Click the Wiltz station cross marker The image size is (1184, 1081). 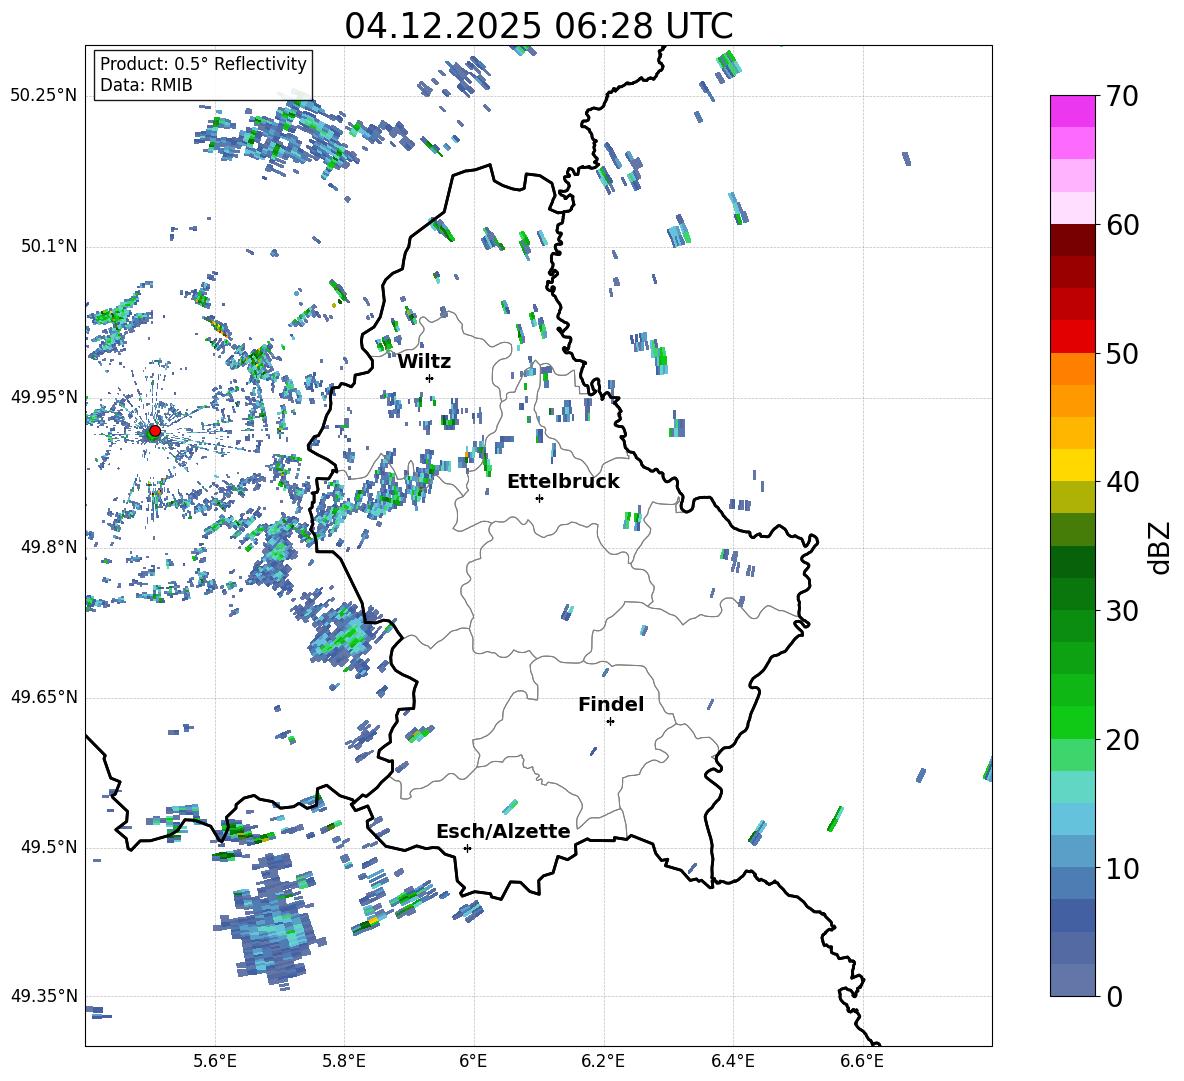(429, 378)
